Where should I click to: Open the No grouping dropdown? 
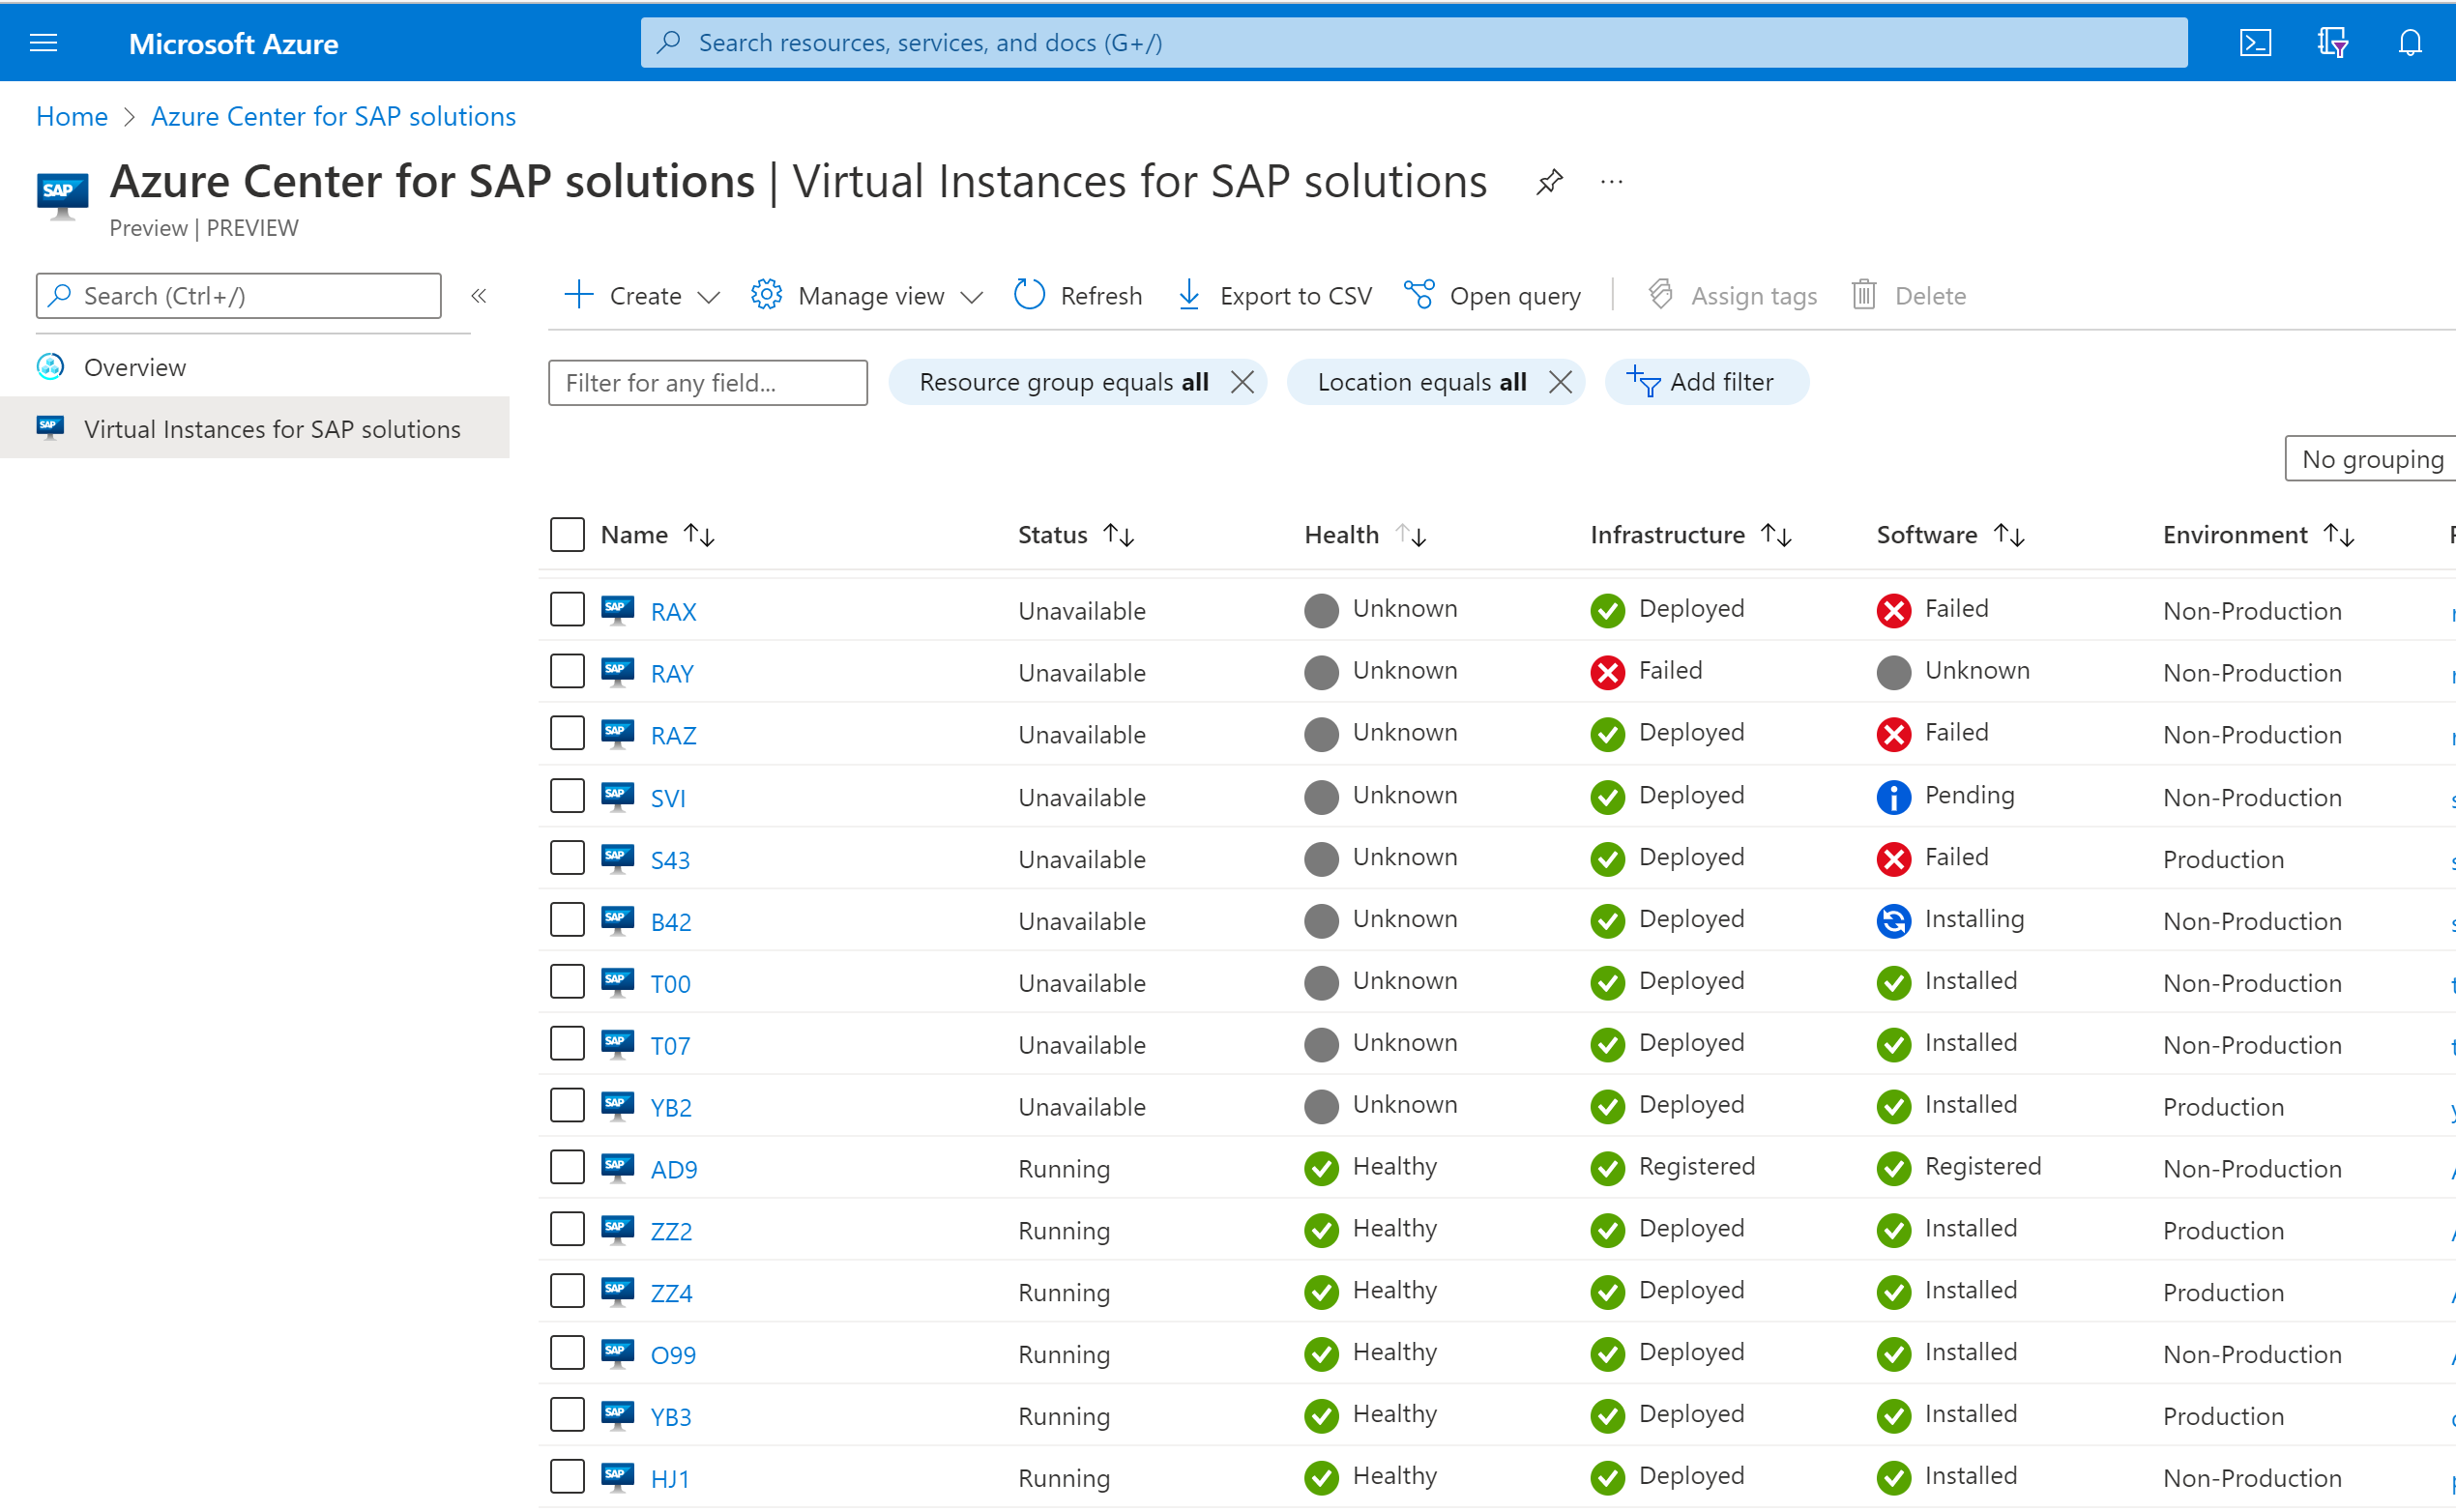click(2370, 458)
